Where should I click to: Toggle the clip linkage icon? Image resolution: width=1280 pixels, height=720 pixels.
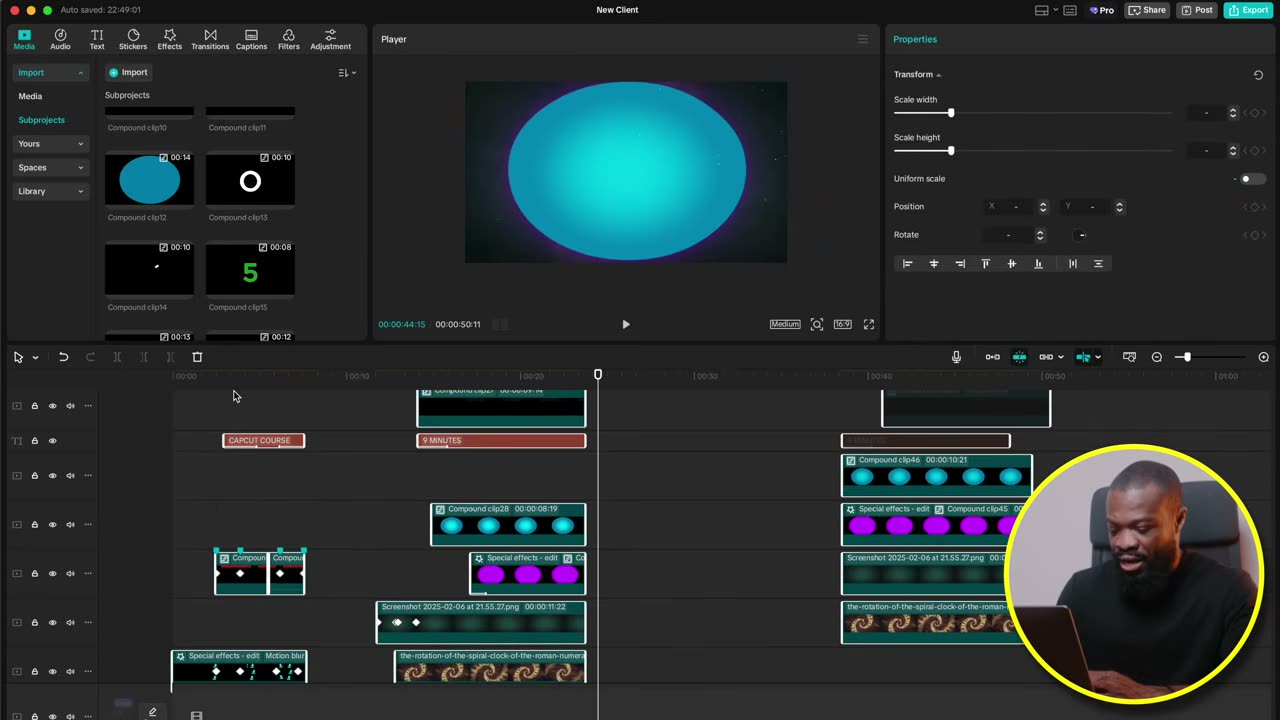click(1046, 357)
